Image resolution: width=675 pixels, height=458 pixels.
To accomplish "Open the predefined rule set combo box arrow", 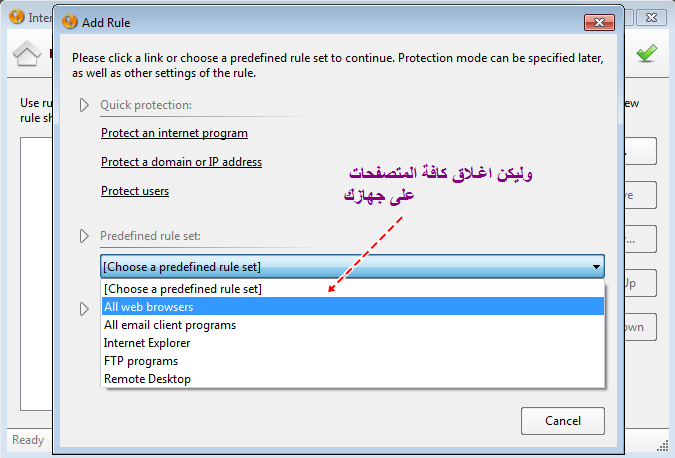I will pyautogui.click(x=596, y=267).
